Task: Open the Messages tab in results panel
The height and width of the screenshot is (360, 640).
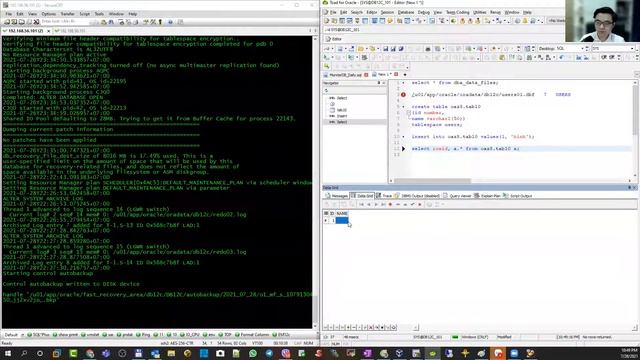Action: [x=337, y=196]
